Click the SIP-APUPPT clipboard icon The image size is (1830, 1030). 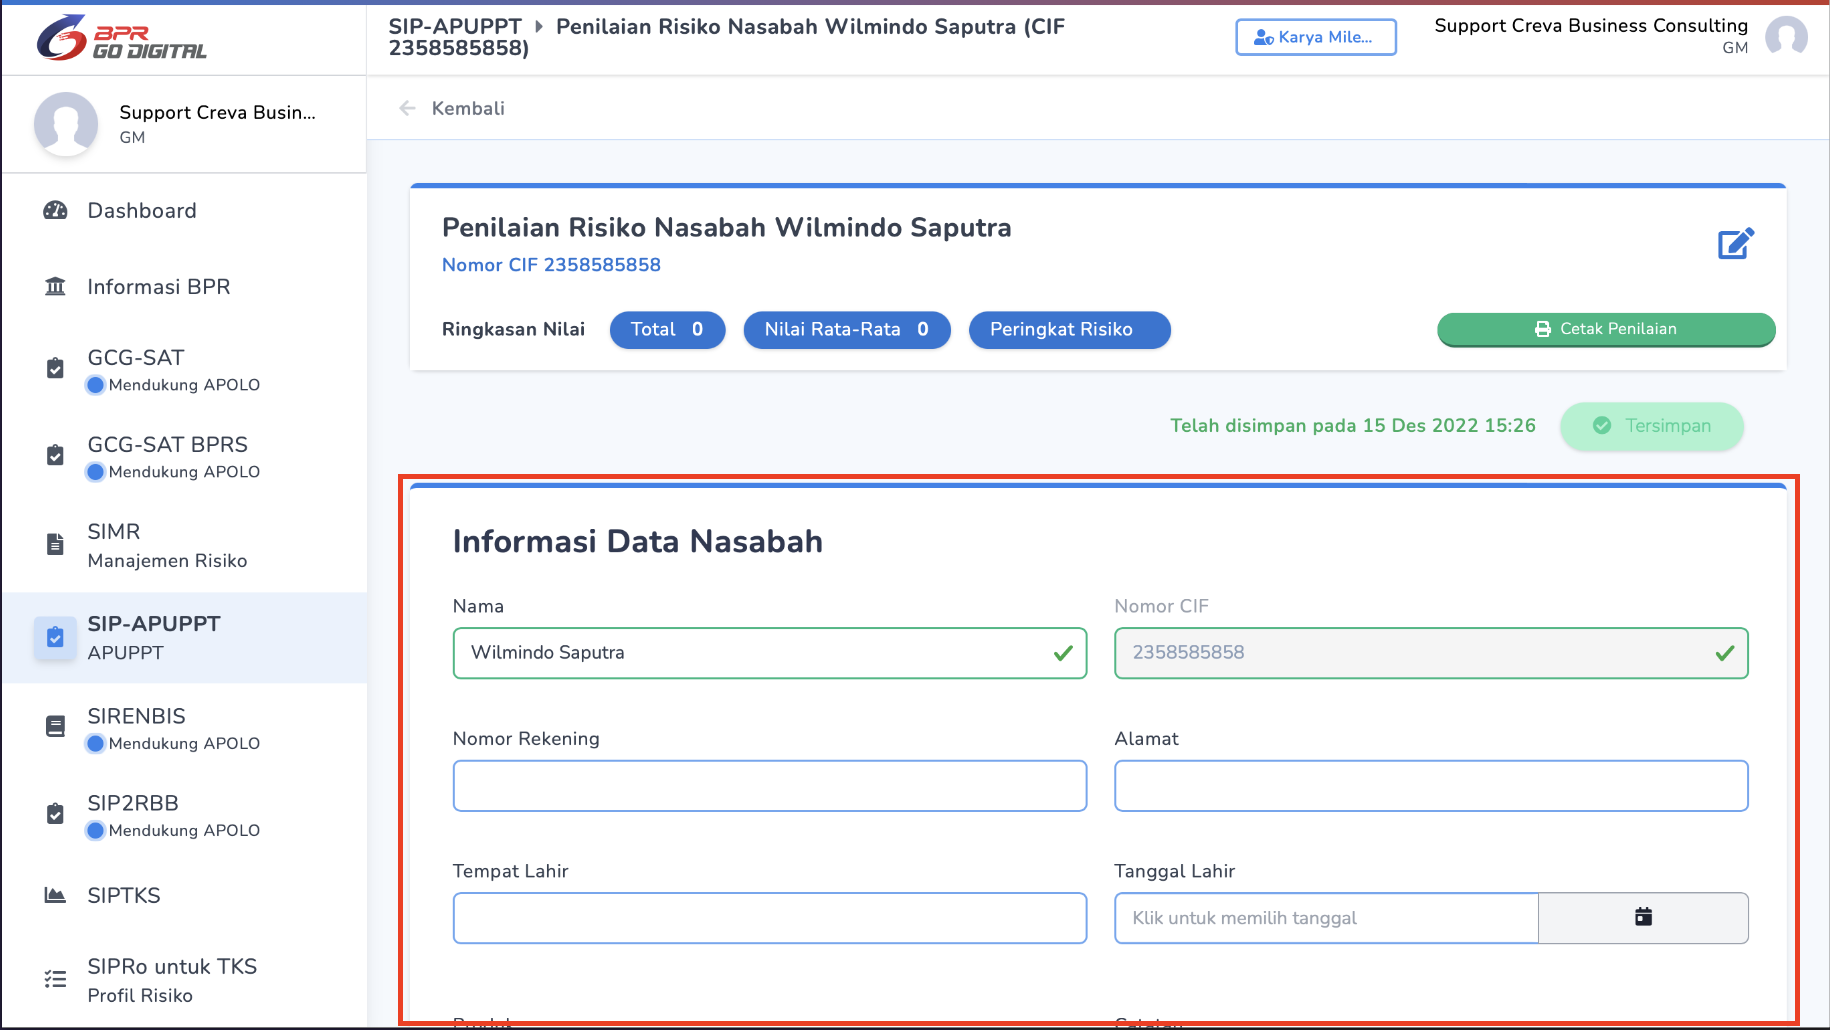pyautogui.click(x=55, y=637)
